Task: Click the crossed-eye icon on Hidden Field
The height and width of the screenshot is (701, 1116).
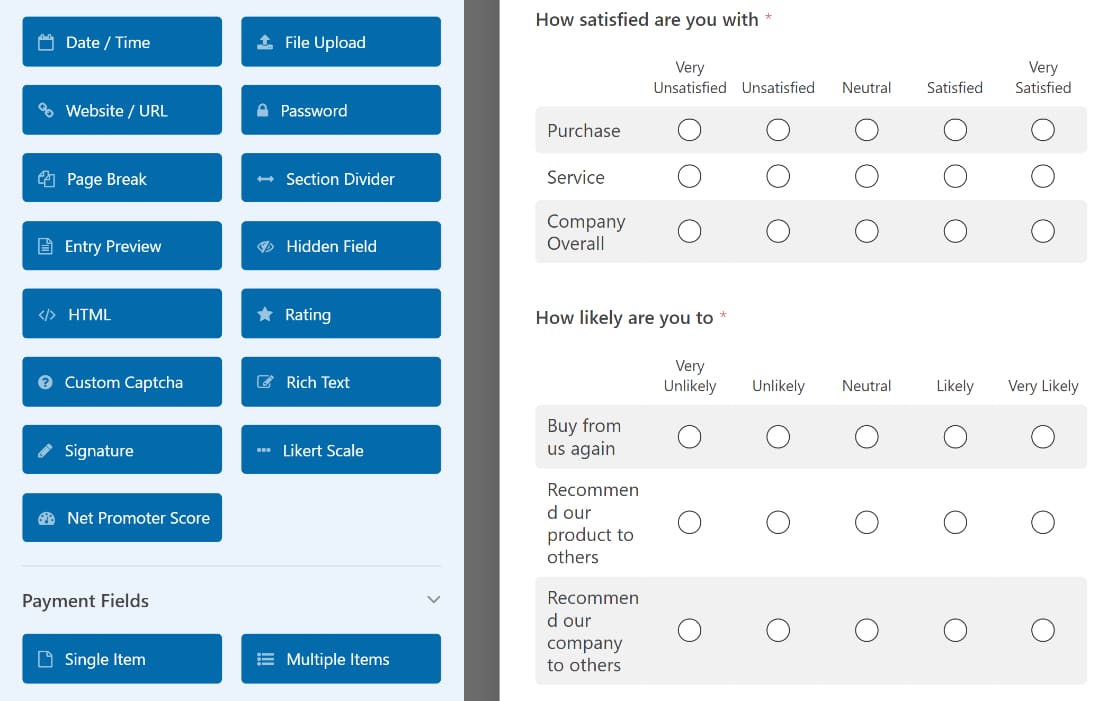Action: click(265, 246)
